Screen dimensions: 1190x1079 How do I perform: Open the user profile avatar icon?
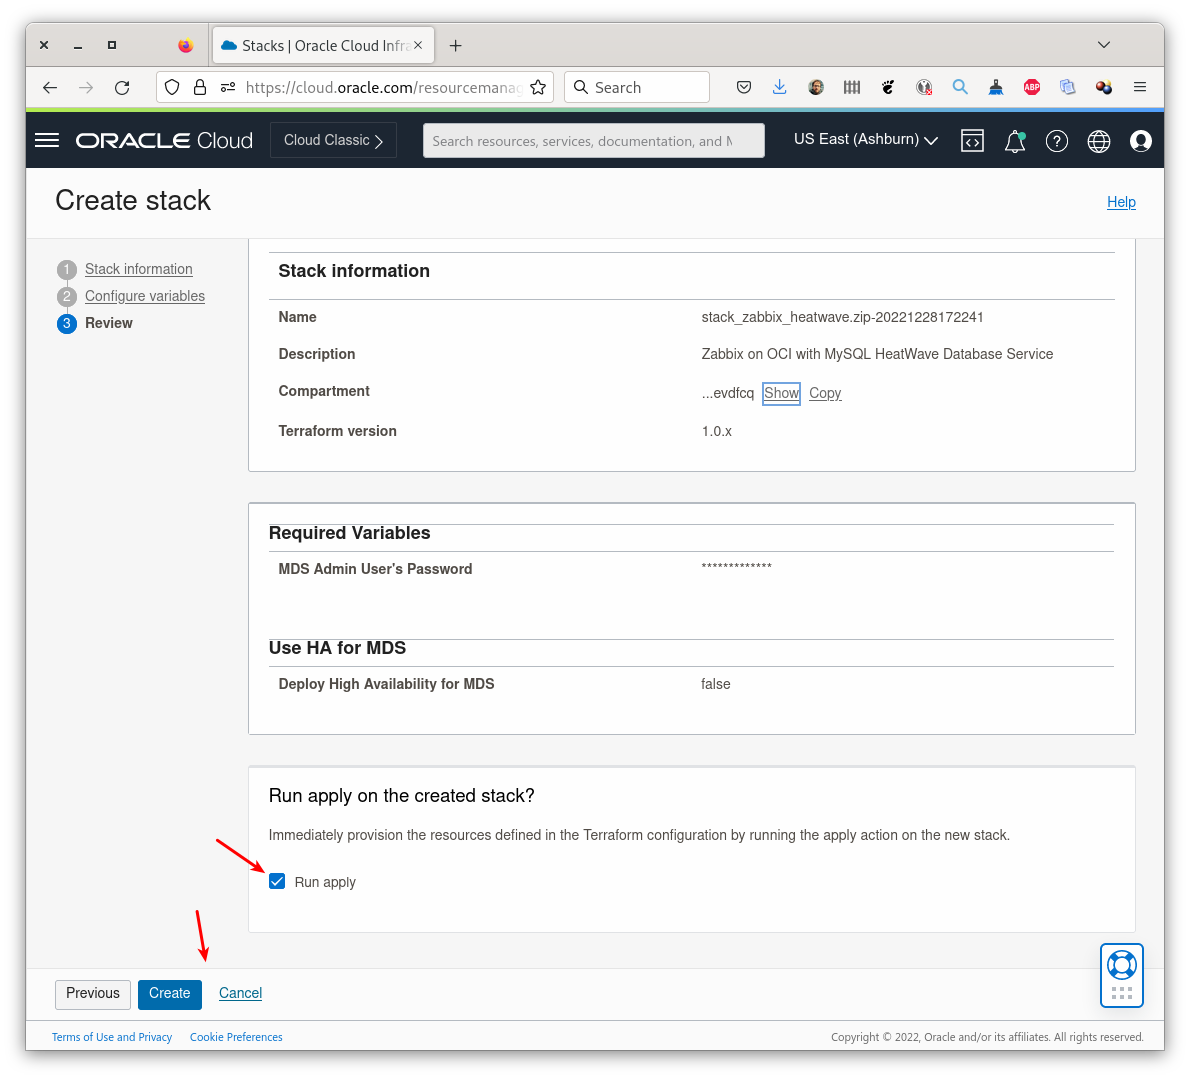1140,140
